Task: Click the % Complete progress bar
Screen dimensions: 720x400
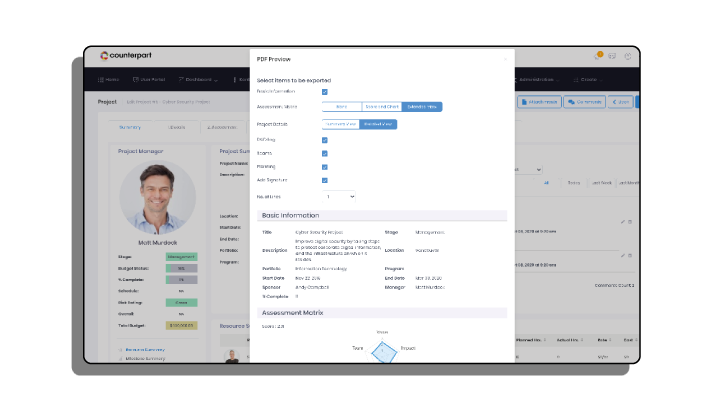Action: click(x=181, y=280)
